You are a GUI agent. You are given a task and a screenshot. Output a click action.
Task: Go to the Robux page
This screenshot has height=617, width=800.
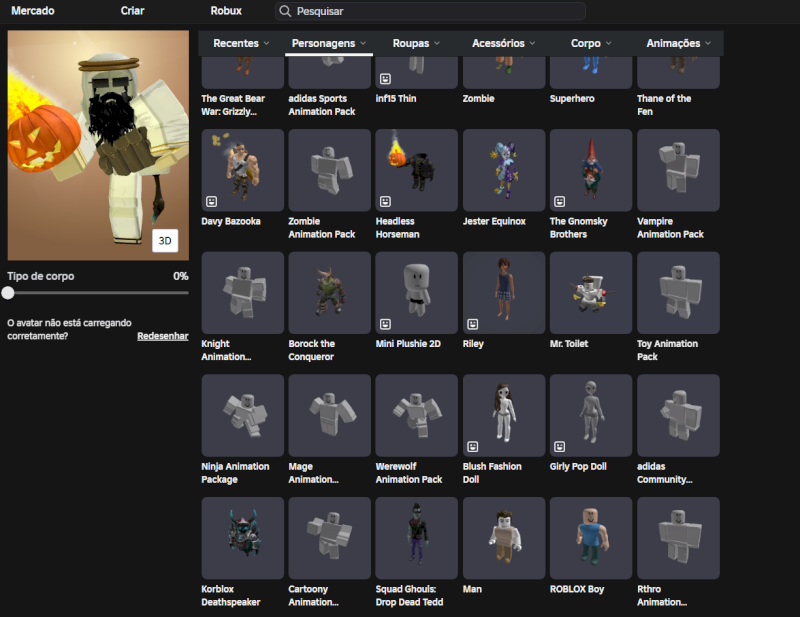pyautogui.click(x=226, y=11)
